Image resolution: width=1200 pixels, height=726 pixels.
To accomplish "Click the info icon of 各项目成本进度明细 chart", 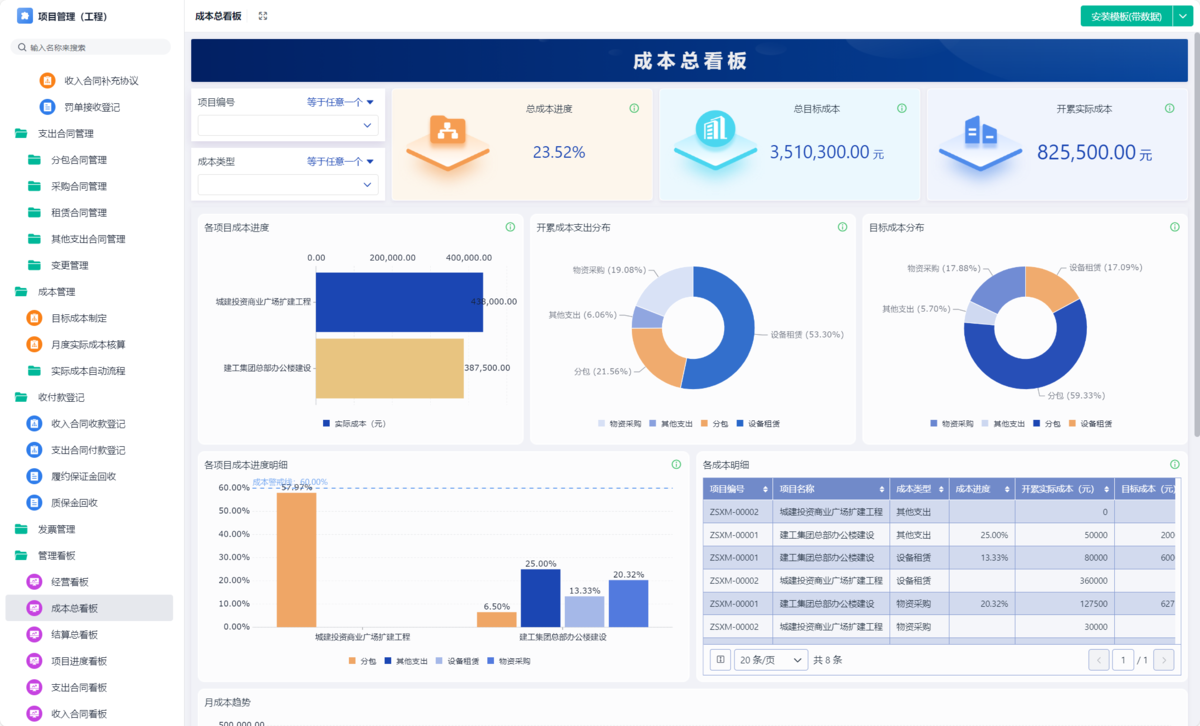I will [x=676, y=464].
